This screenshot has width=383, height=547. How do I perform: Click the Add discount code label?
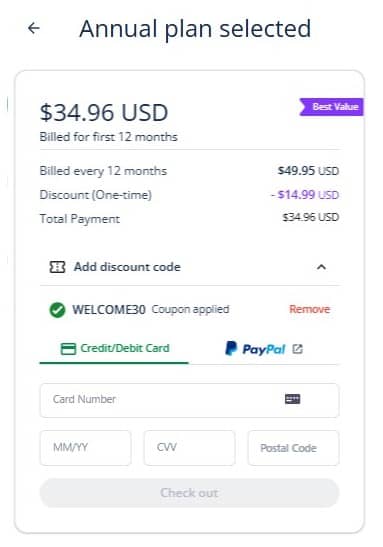pyautogui.click(x=127, y=267)
